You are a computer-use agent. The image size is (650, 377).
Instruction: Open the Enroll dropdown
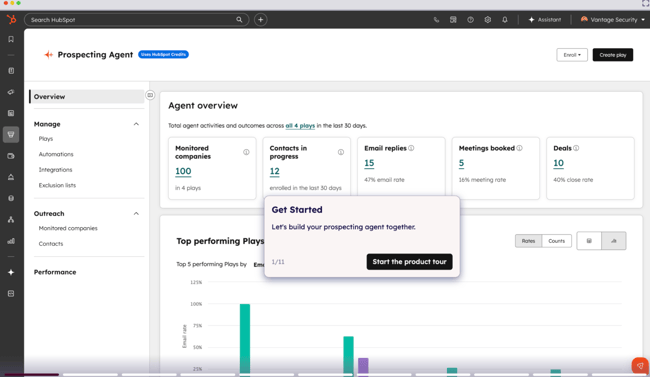point(572,55)
